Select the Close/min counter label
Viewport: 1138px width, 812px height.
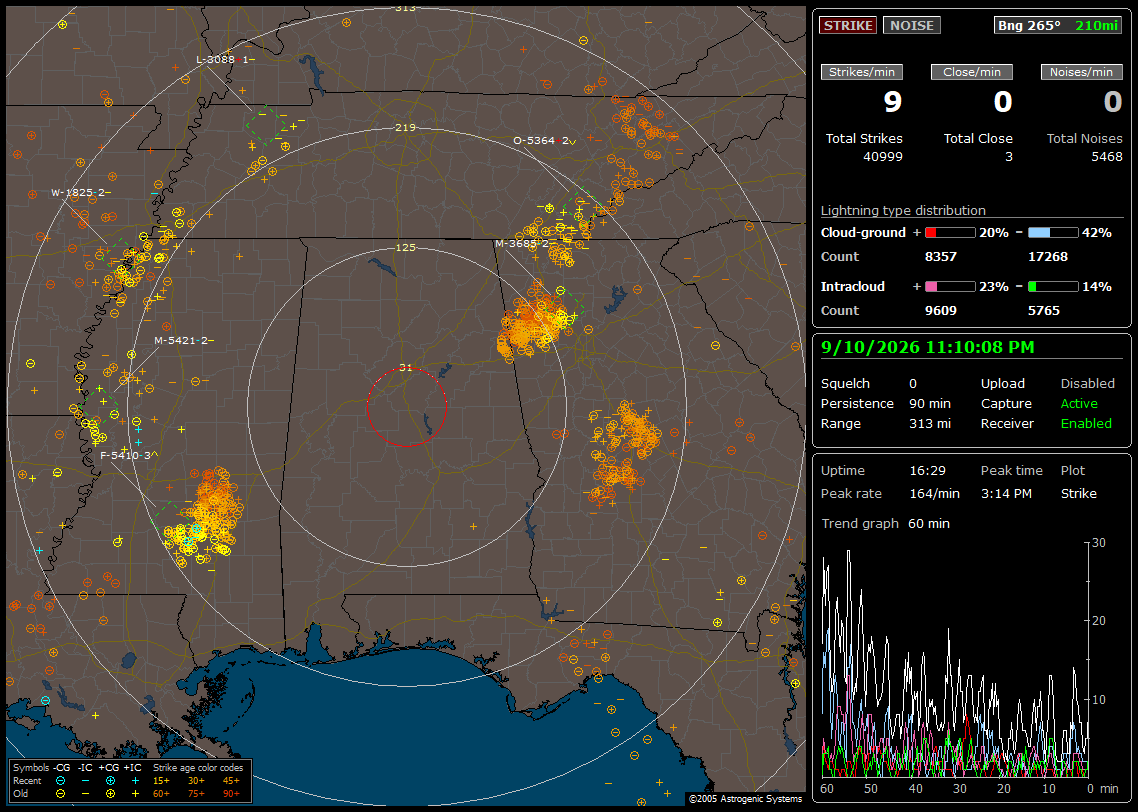[972, 72]
